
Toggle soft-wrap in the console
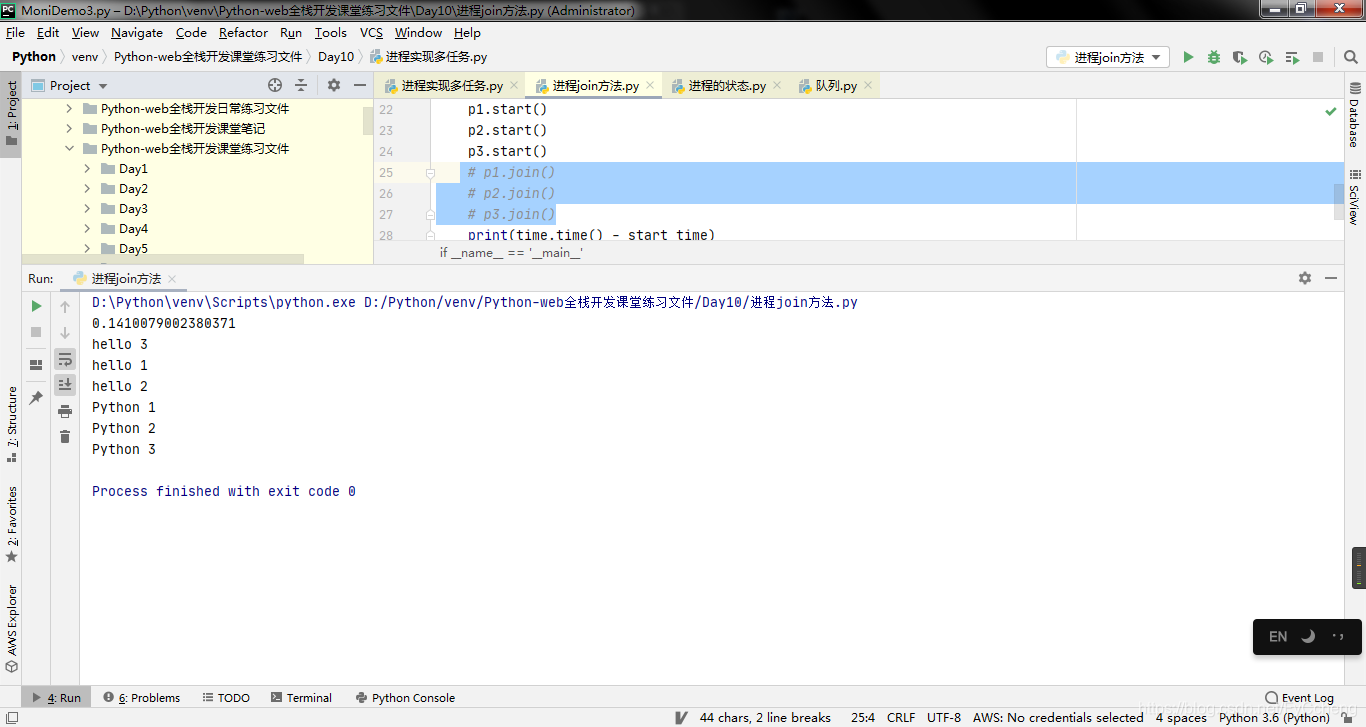click(x=65, y=359)
